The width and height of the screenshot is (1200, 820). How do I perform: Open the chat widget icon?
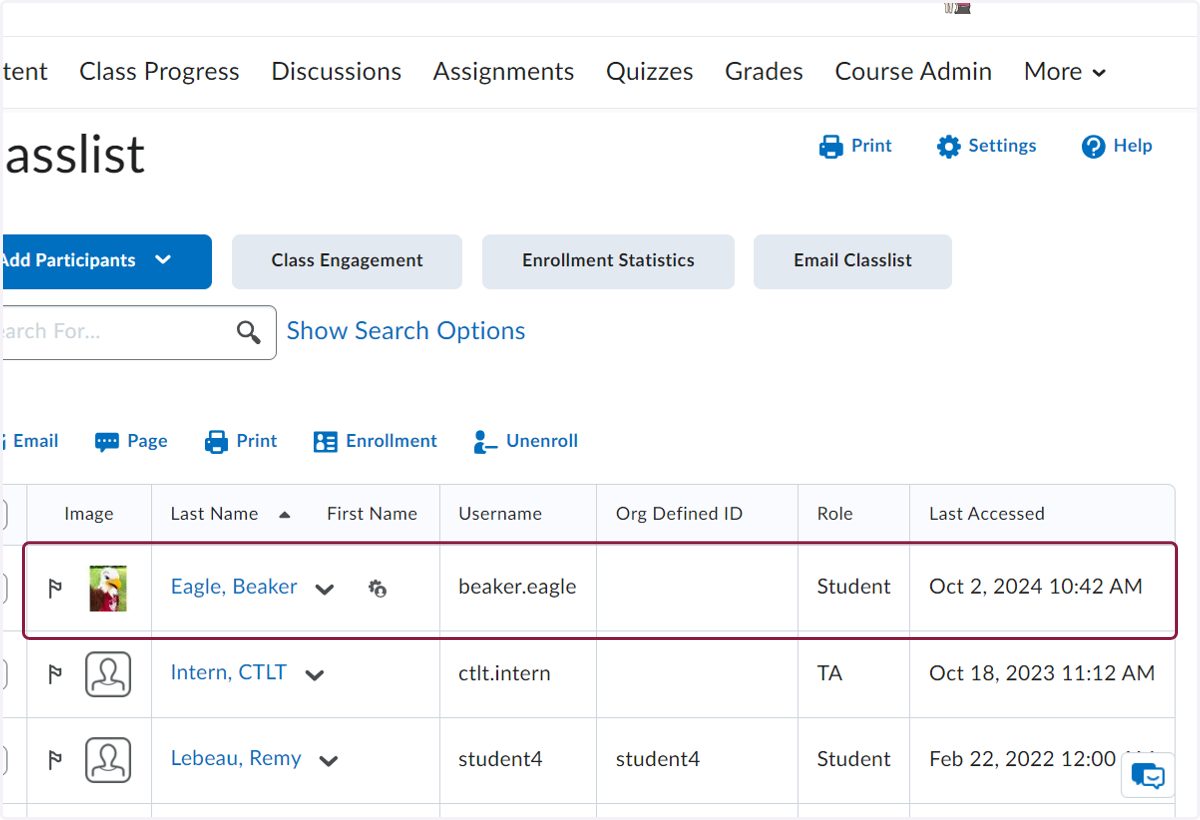pos(1148,775)
